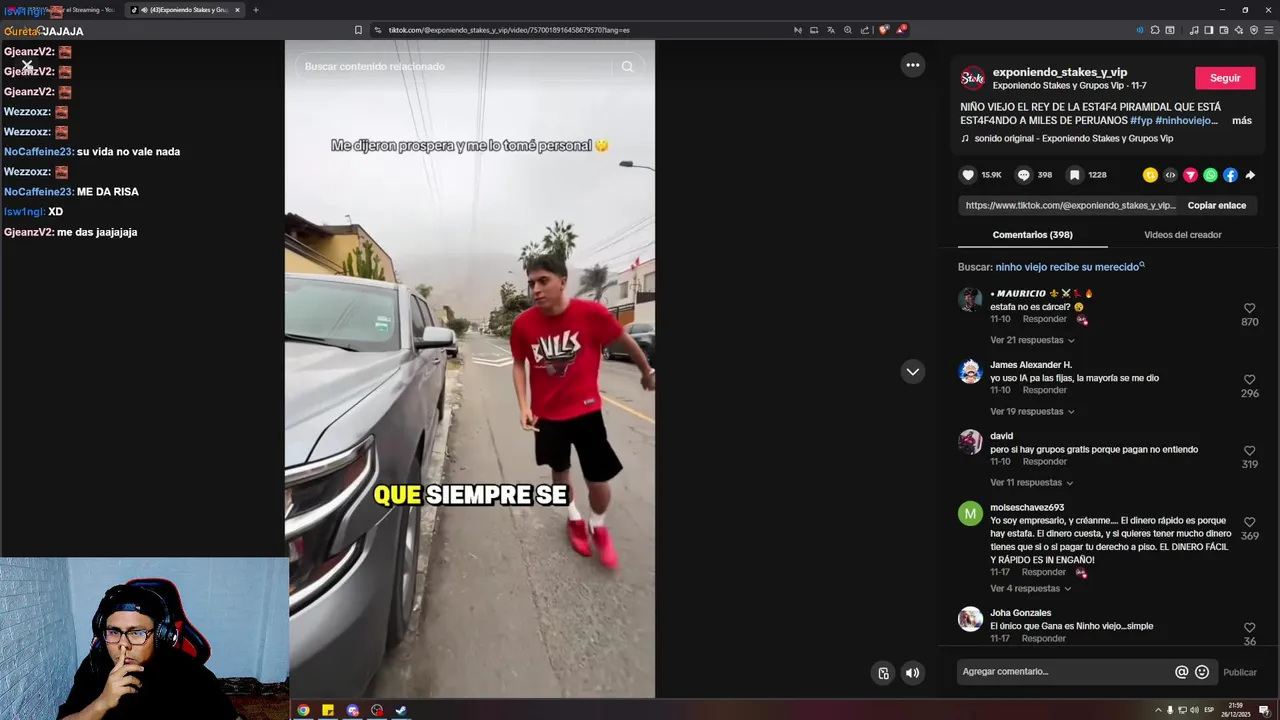Open emoji picker in comment box
The height and width of the screenshot is (720, 1280).
click(x=1202, y=672)
